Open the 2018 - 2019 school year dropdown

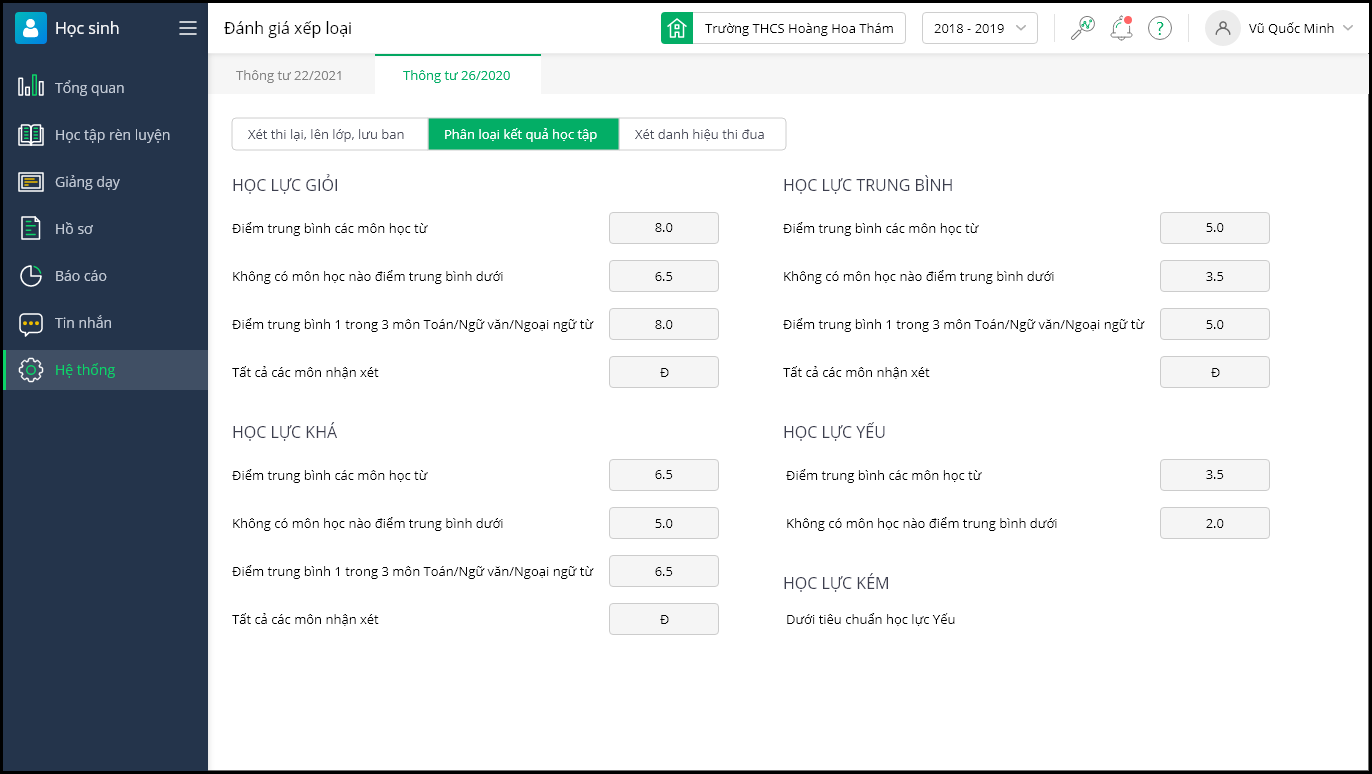(979, 28)
